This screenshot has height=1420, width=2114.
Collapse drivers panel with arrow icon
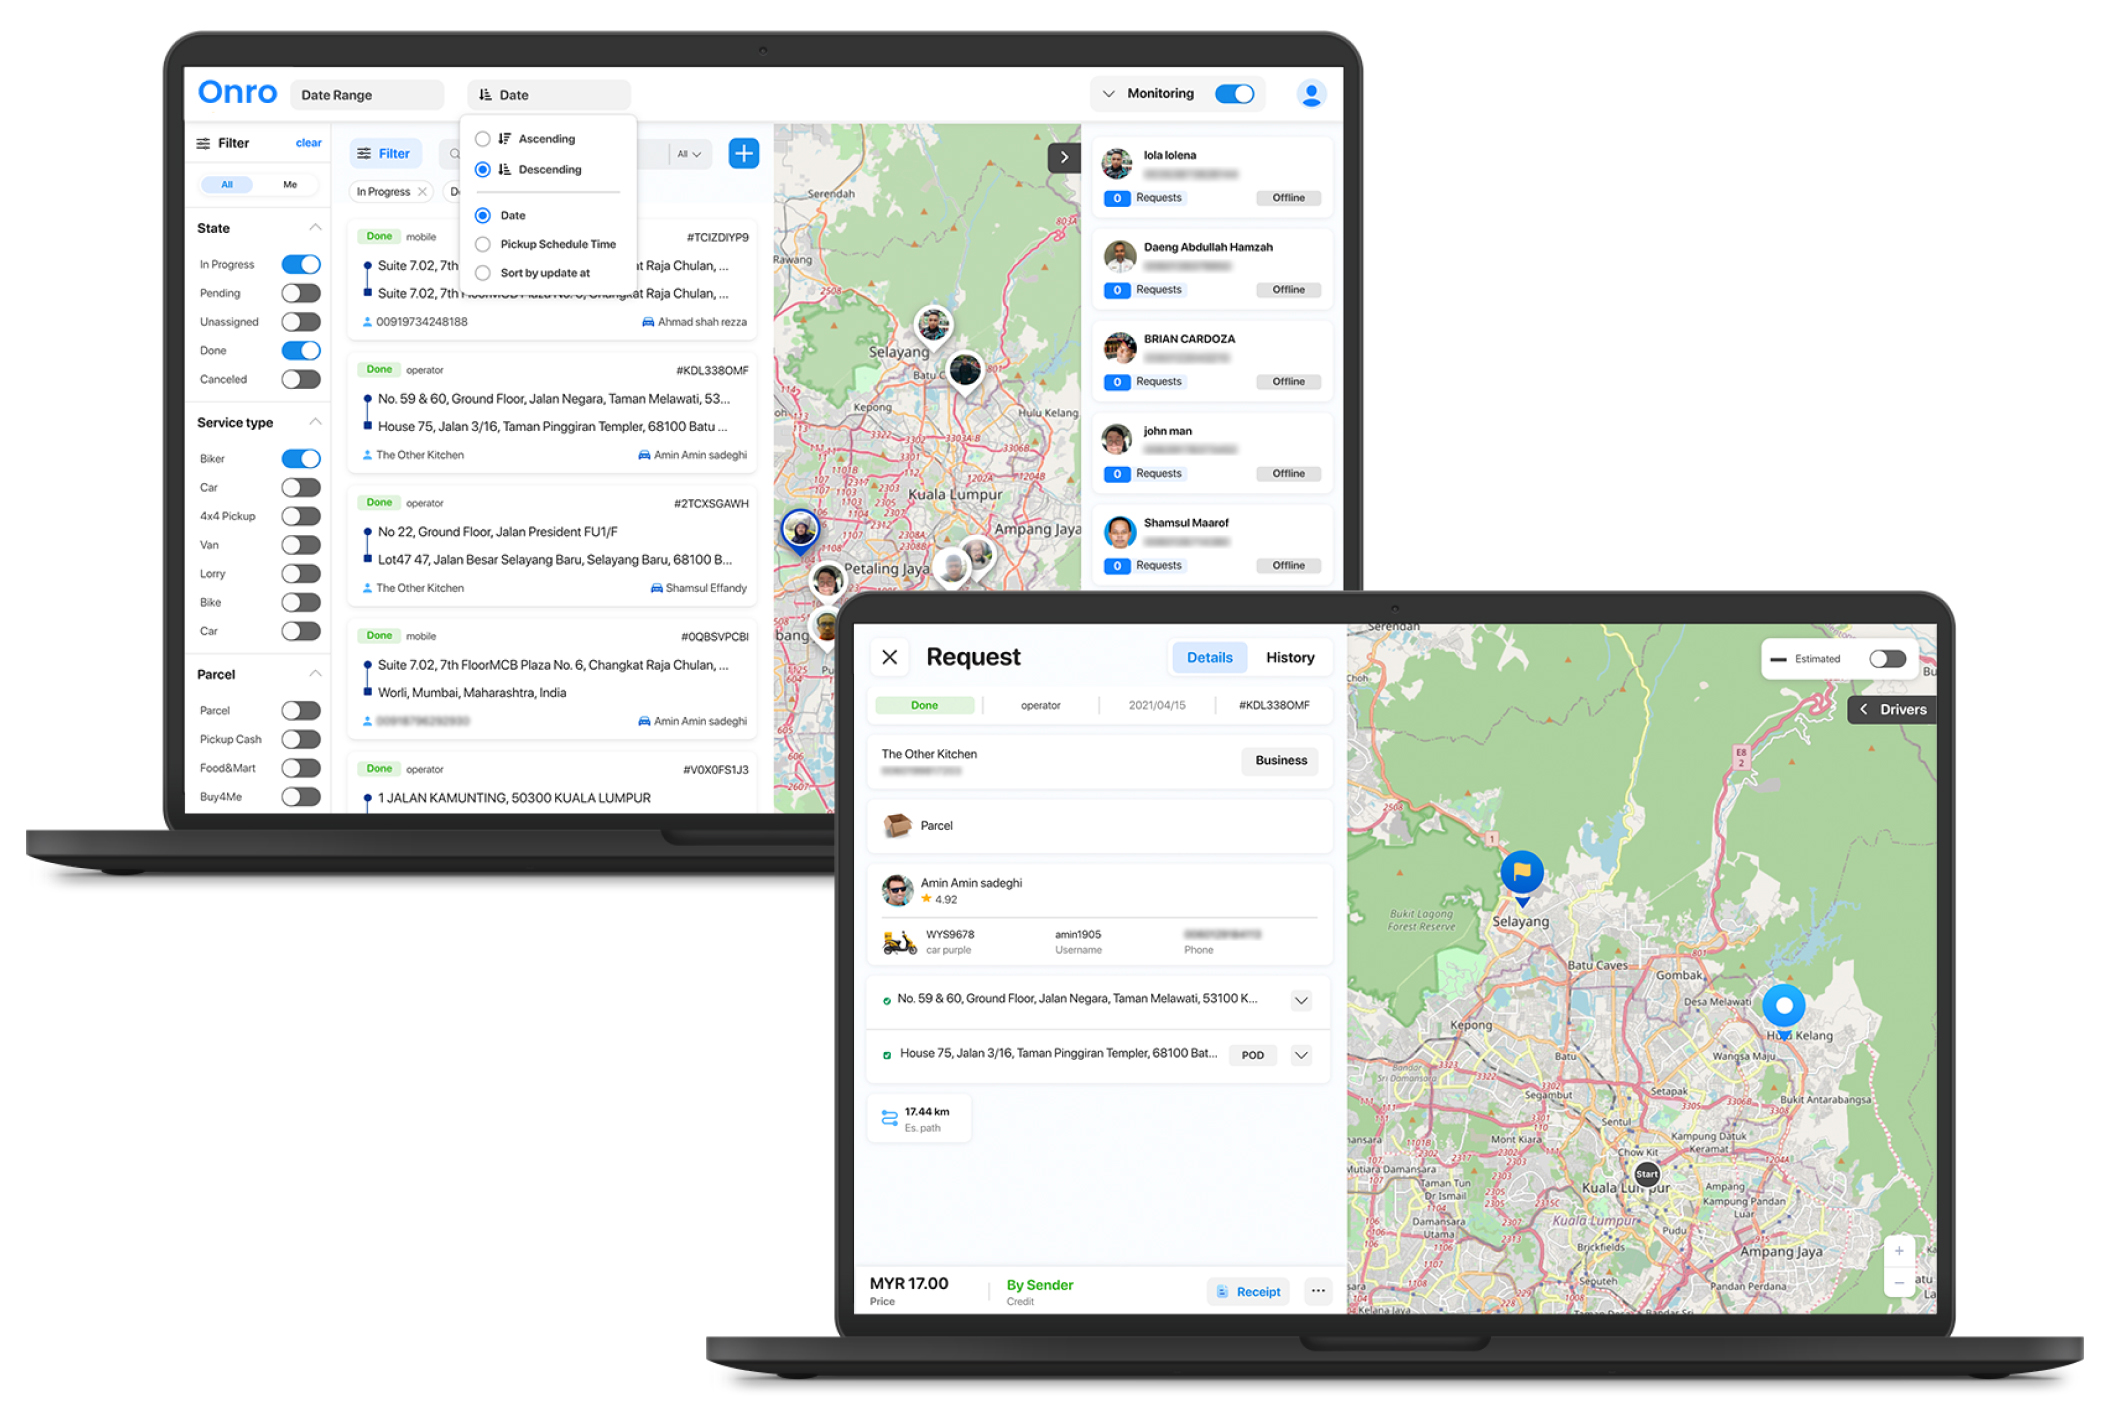click(1063, 157)
